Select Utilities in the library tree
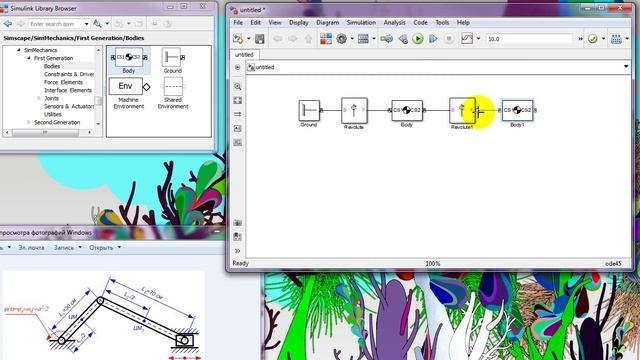The width and height of the screenshot is (640, 360). click(53, 114)
